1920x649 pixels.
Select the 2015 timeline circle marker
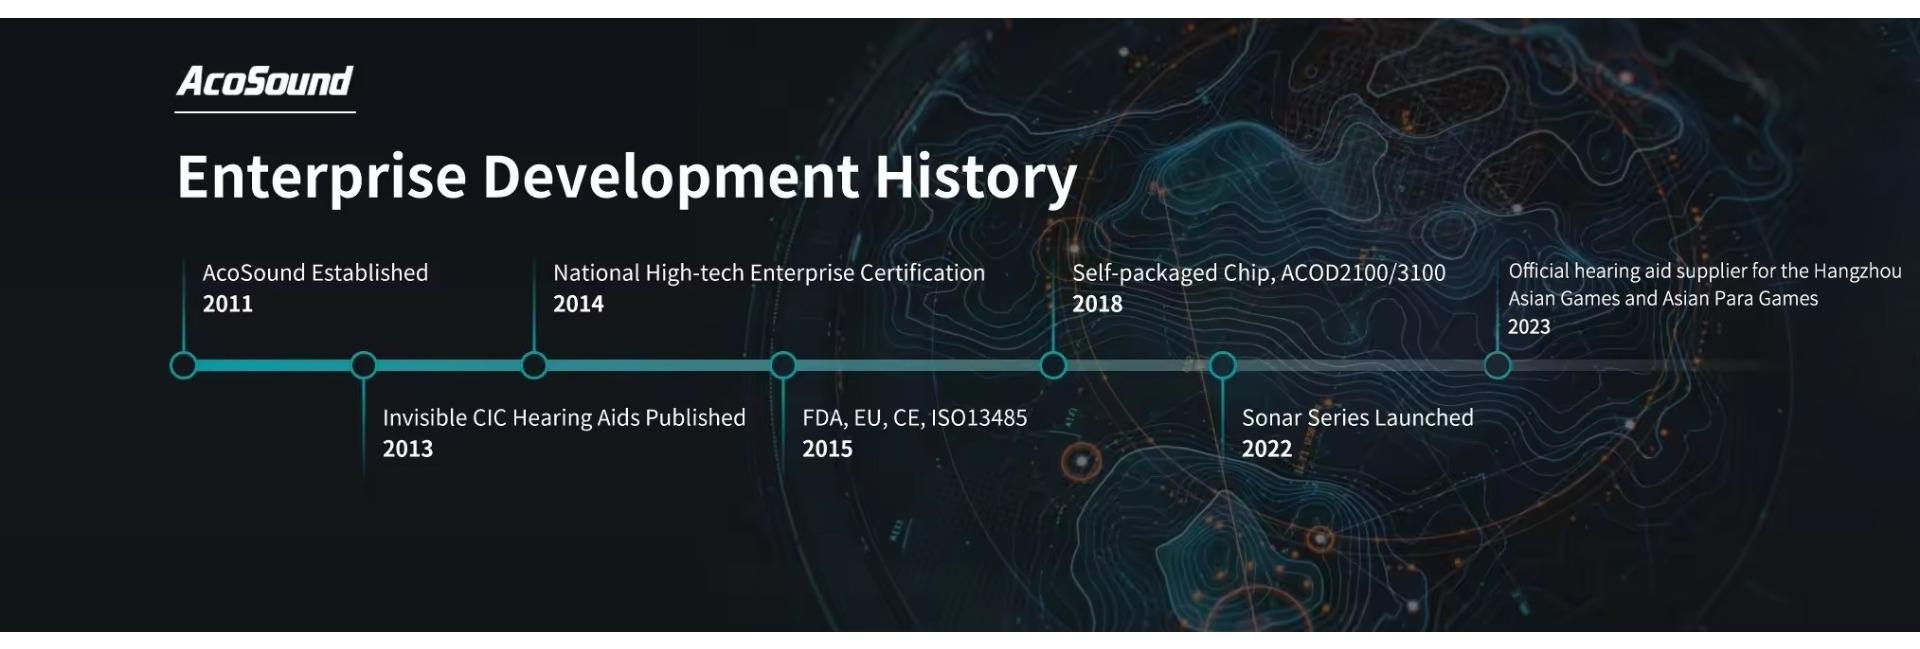click(783, 365)
